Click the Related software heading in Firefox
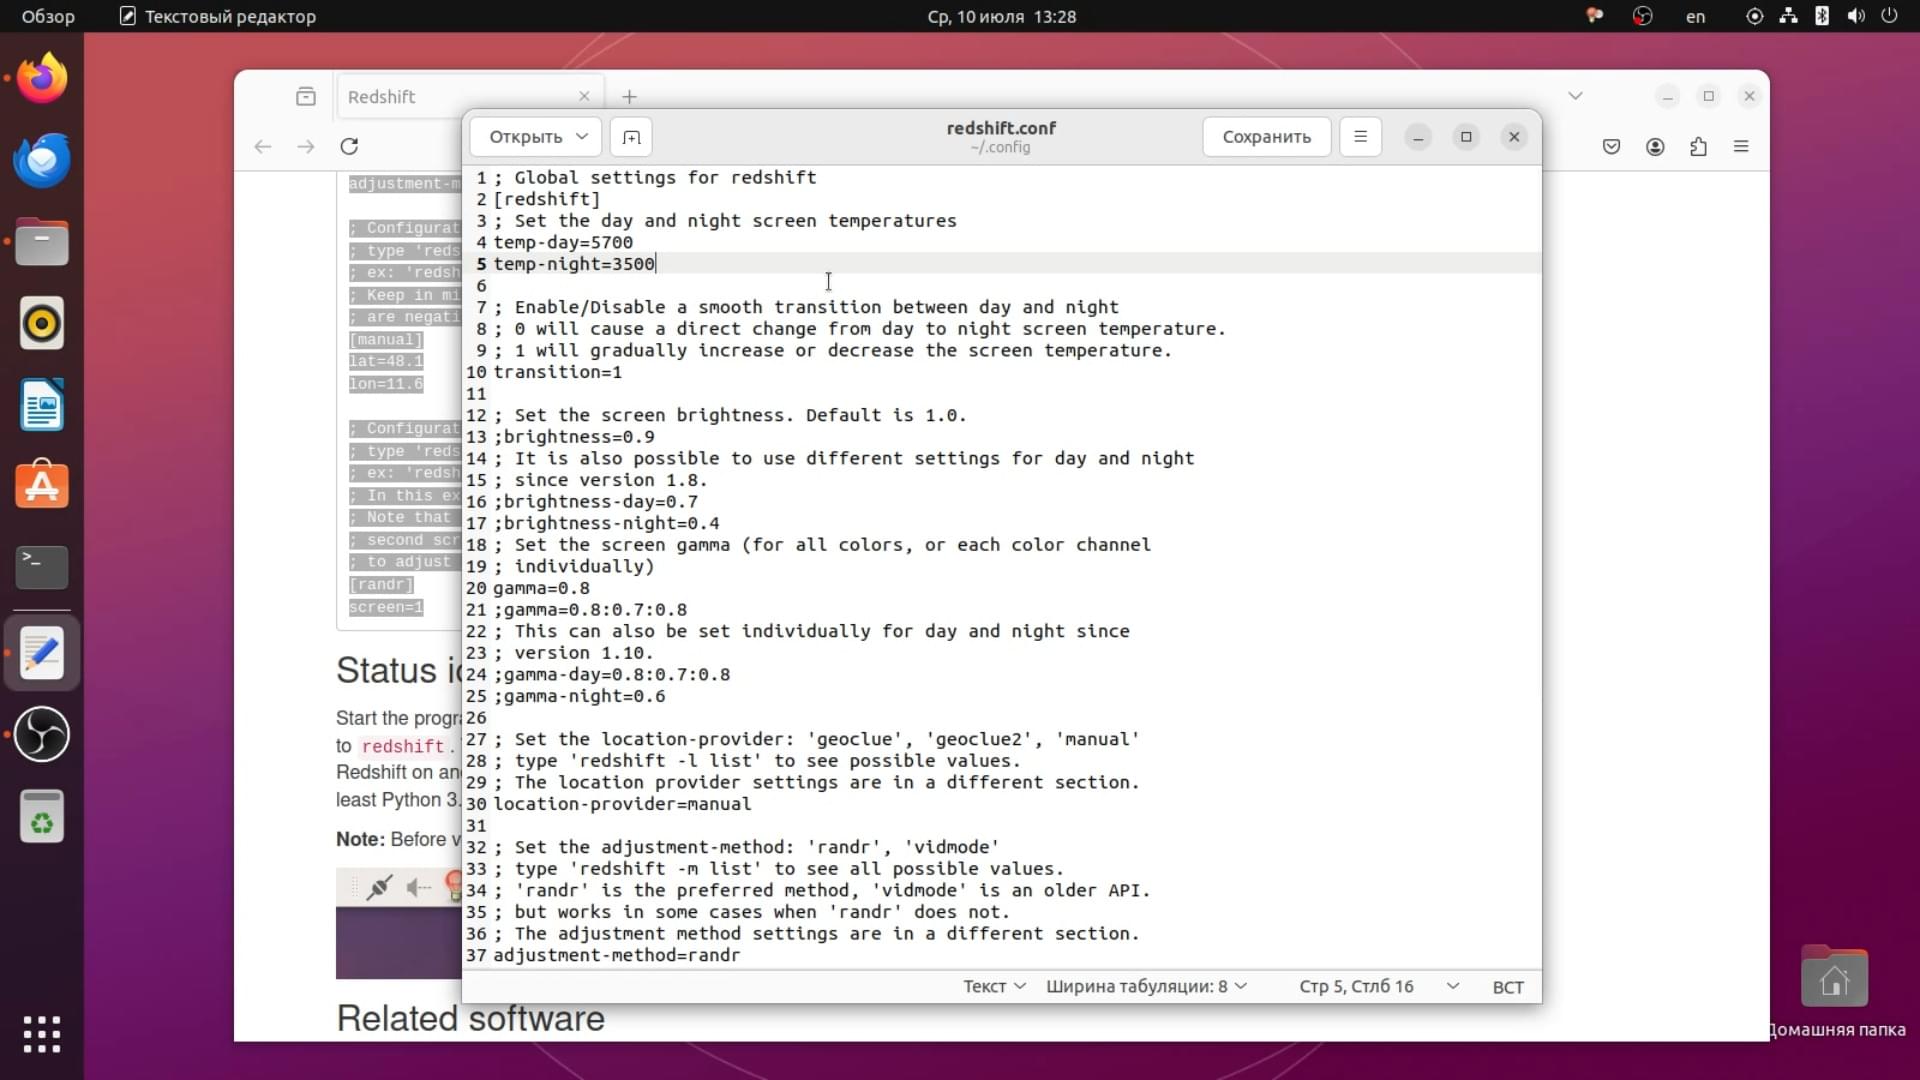 pos(470,1018)
